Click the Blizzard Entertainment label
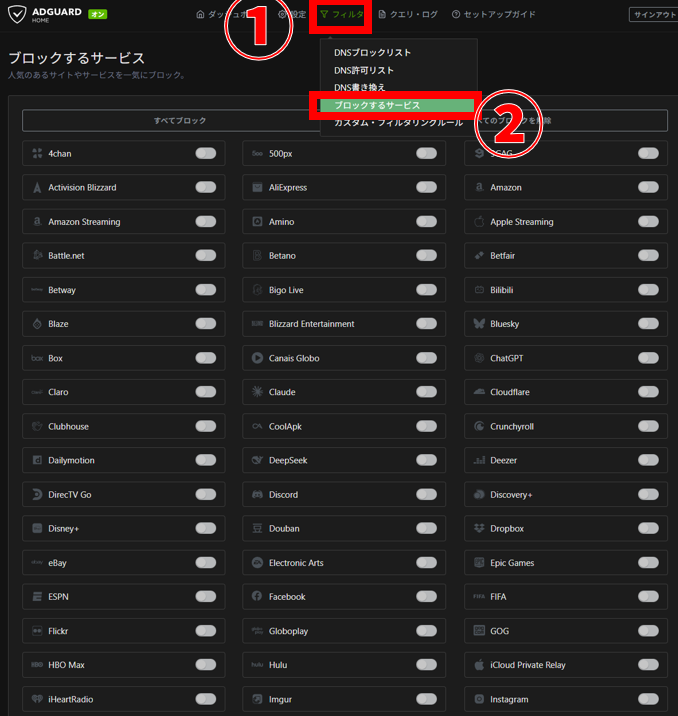This screenshot has height=716, width=678. 311,324
